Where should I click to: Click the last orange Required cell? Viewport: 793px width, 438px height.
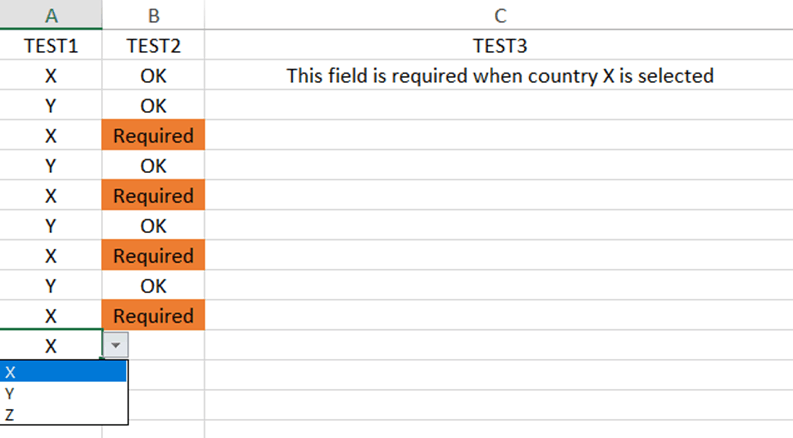[153, 316]
